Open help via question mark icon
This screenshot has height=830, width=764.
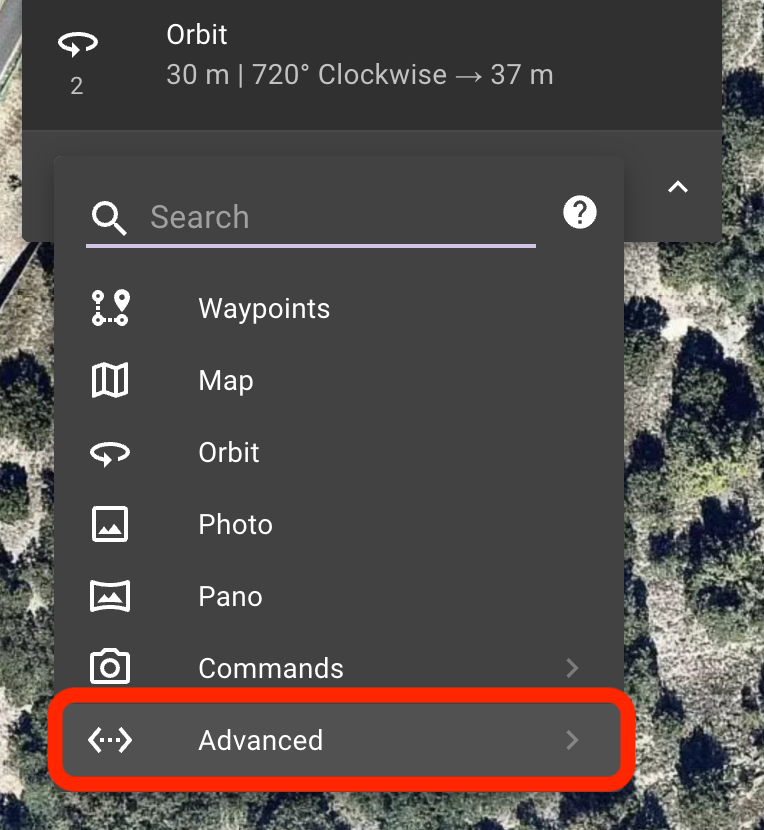[580, 212]
